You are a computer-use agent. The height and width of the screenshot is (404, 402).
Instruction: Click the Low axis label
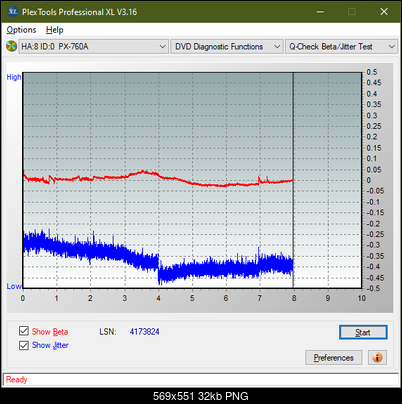(14, 286)
